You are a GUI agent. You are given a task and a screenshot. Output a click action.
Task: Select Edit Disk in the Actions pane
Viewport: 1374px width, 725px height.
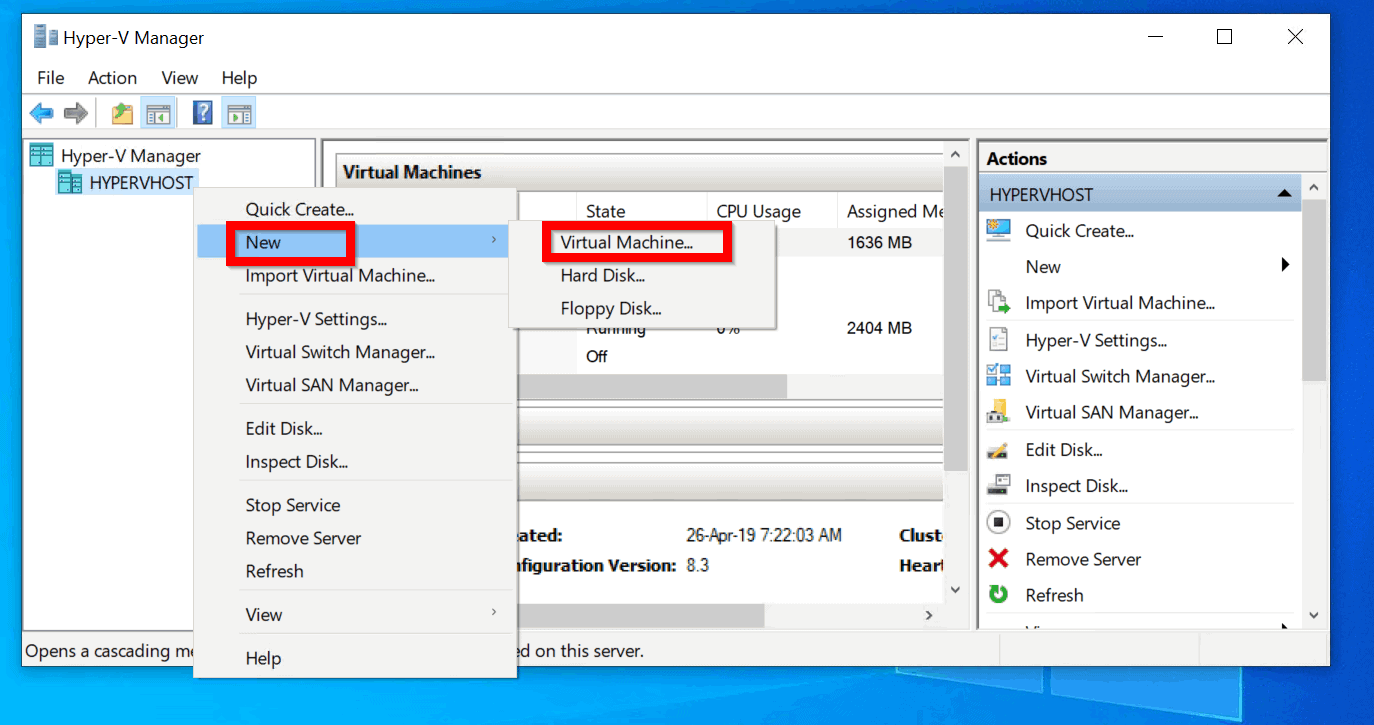(1063, 449)
